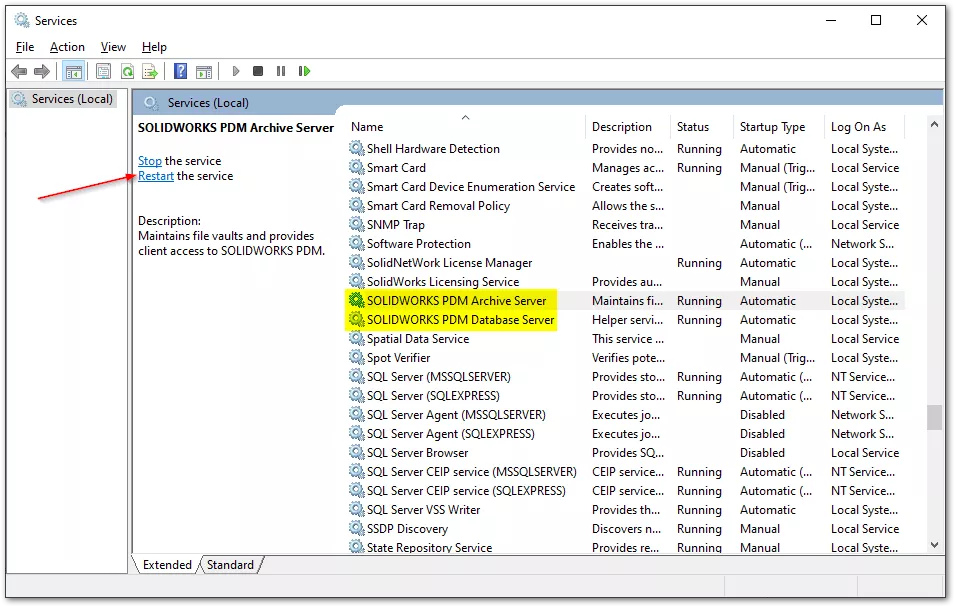Click the Pause Service toolbar icon

[281, 71]
